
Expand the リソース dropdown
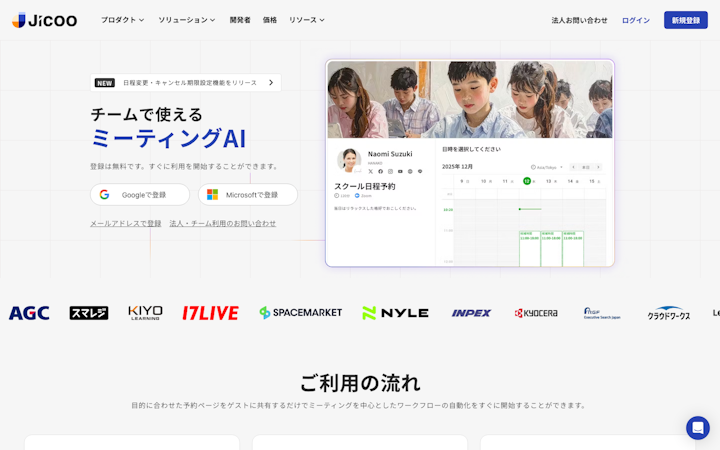coord(306,20)
